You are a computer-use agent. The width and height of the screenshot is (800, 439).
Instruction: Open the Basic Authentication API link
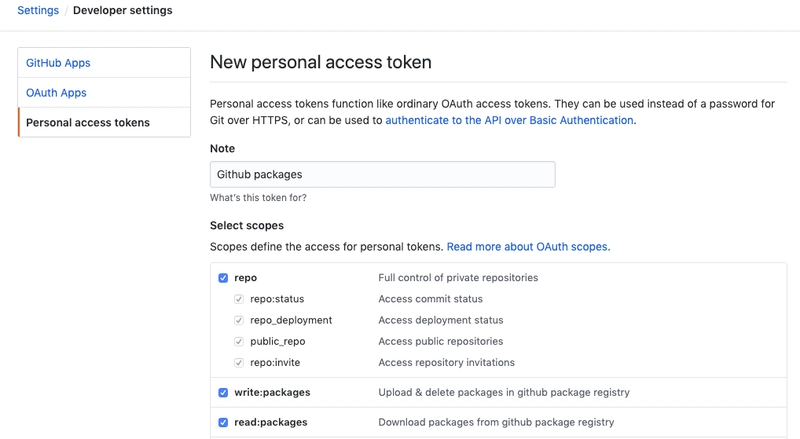(x=509, y=120)
